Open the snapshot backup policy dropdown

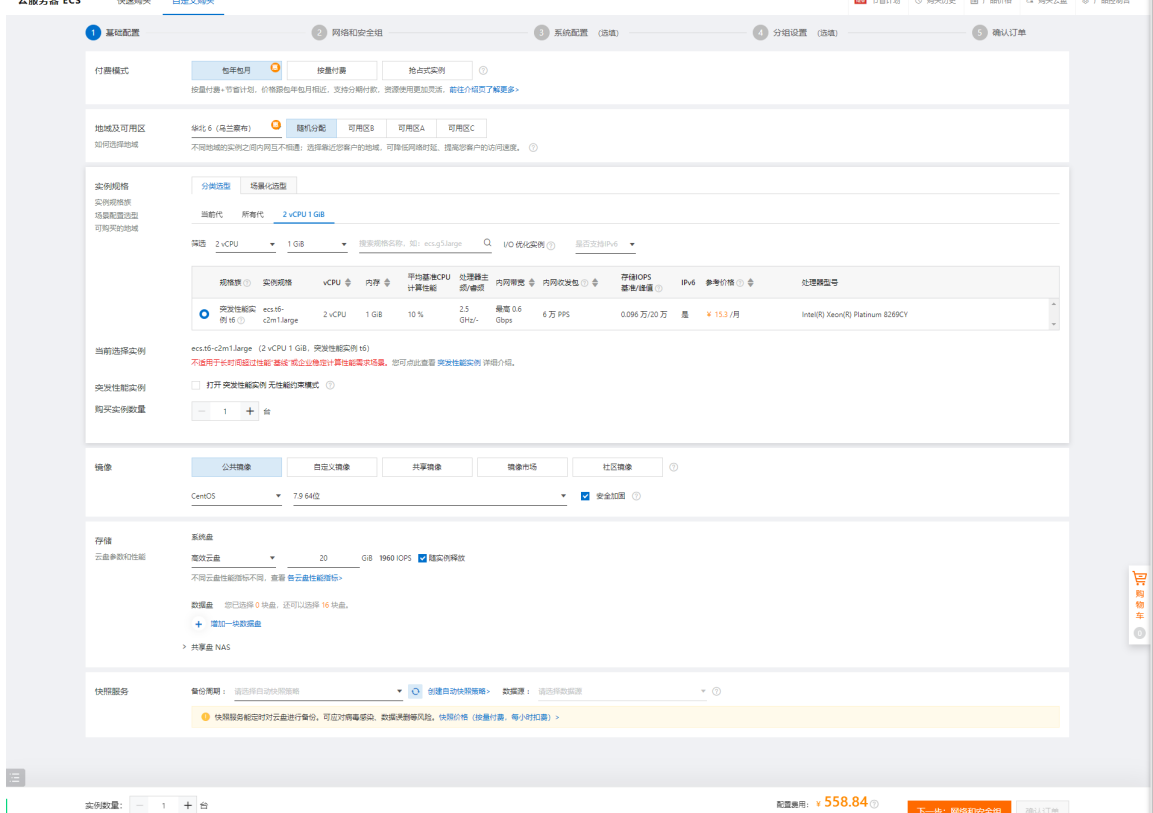[318, 692]
